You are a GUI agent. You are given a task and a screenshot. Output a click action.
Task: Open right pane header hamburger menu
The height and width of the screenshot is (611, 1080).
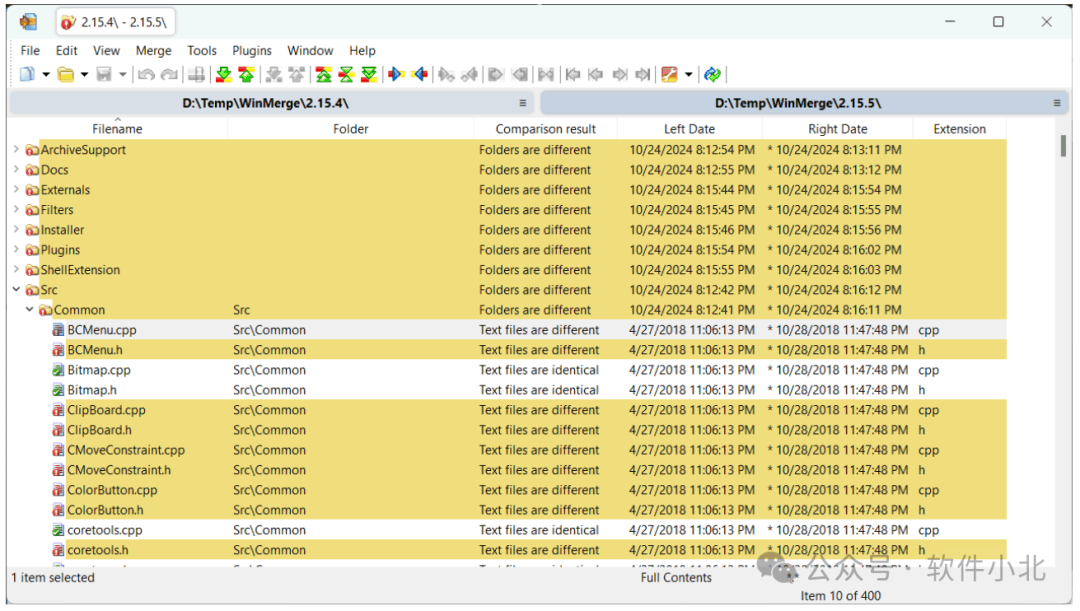point(1057,103)
